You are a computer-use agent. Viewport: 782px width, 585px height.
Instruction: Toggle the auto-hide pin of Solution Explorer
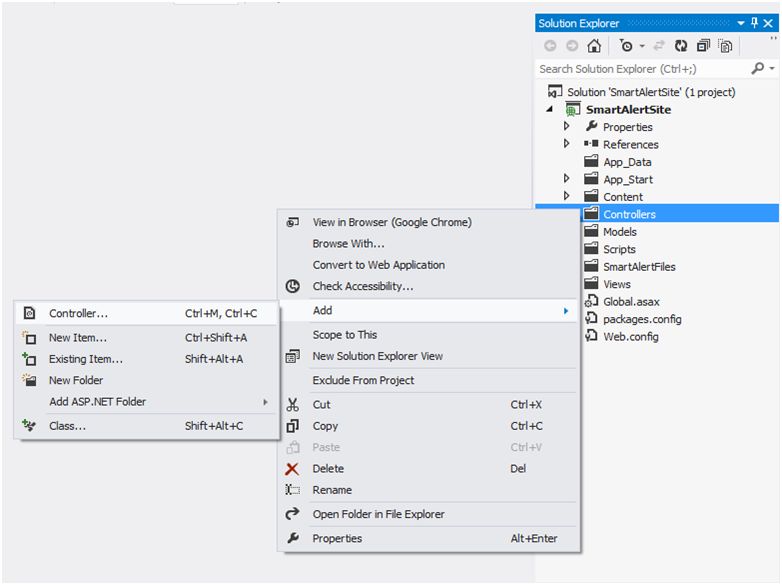click(x=754, y=23)
